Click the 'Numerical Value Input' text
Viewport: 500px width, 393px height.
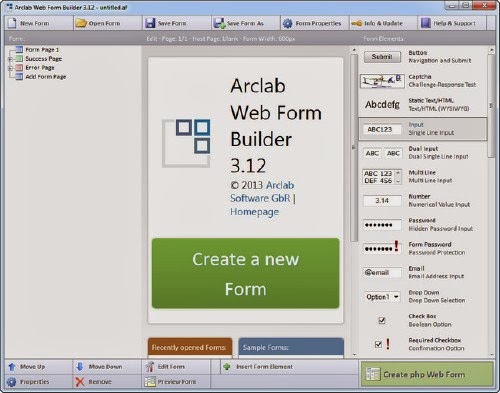coord(439,204)
